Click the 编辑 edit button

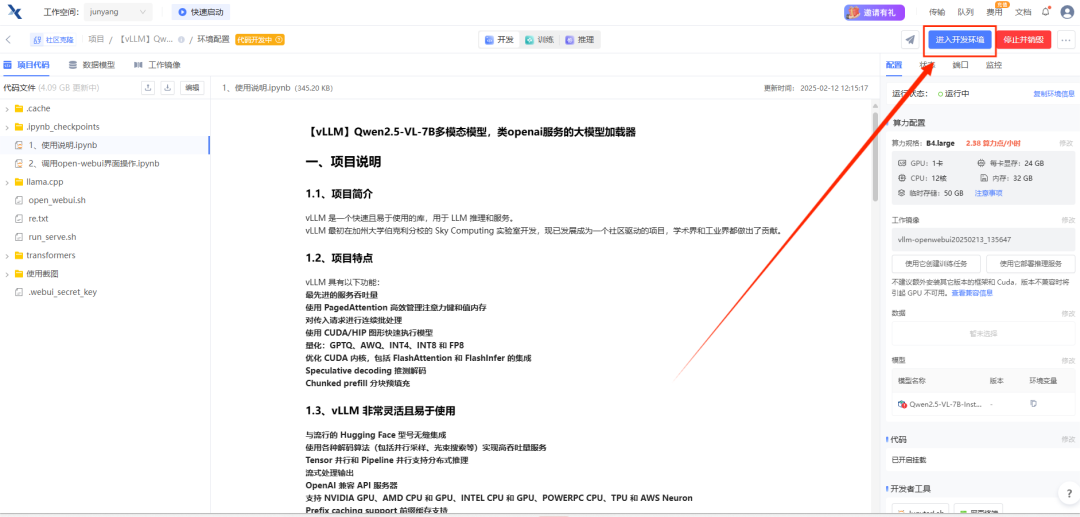[x=192, y=87]
